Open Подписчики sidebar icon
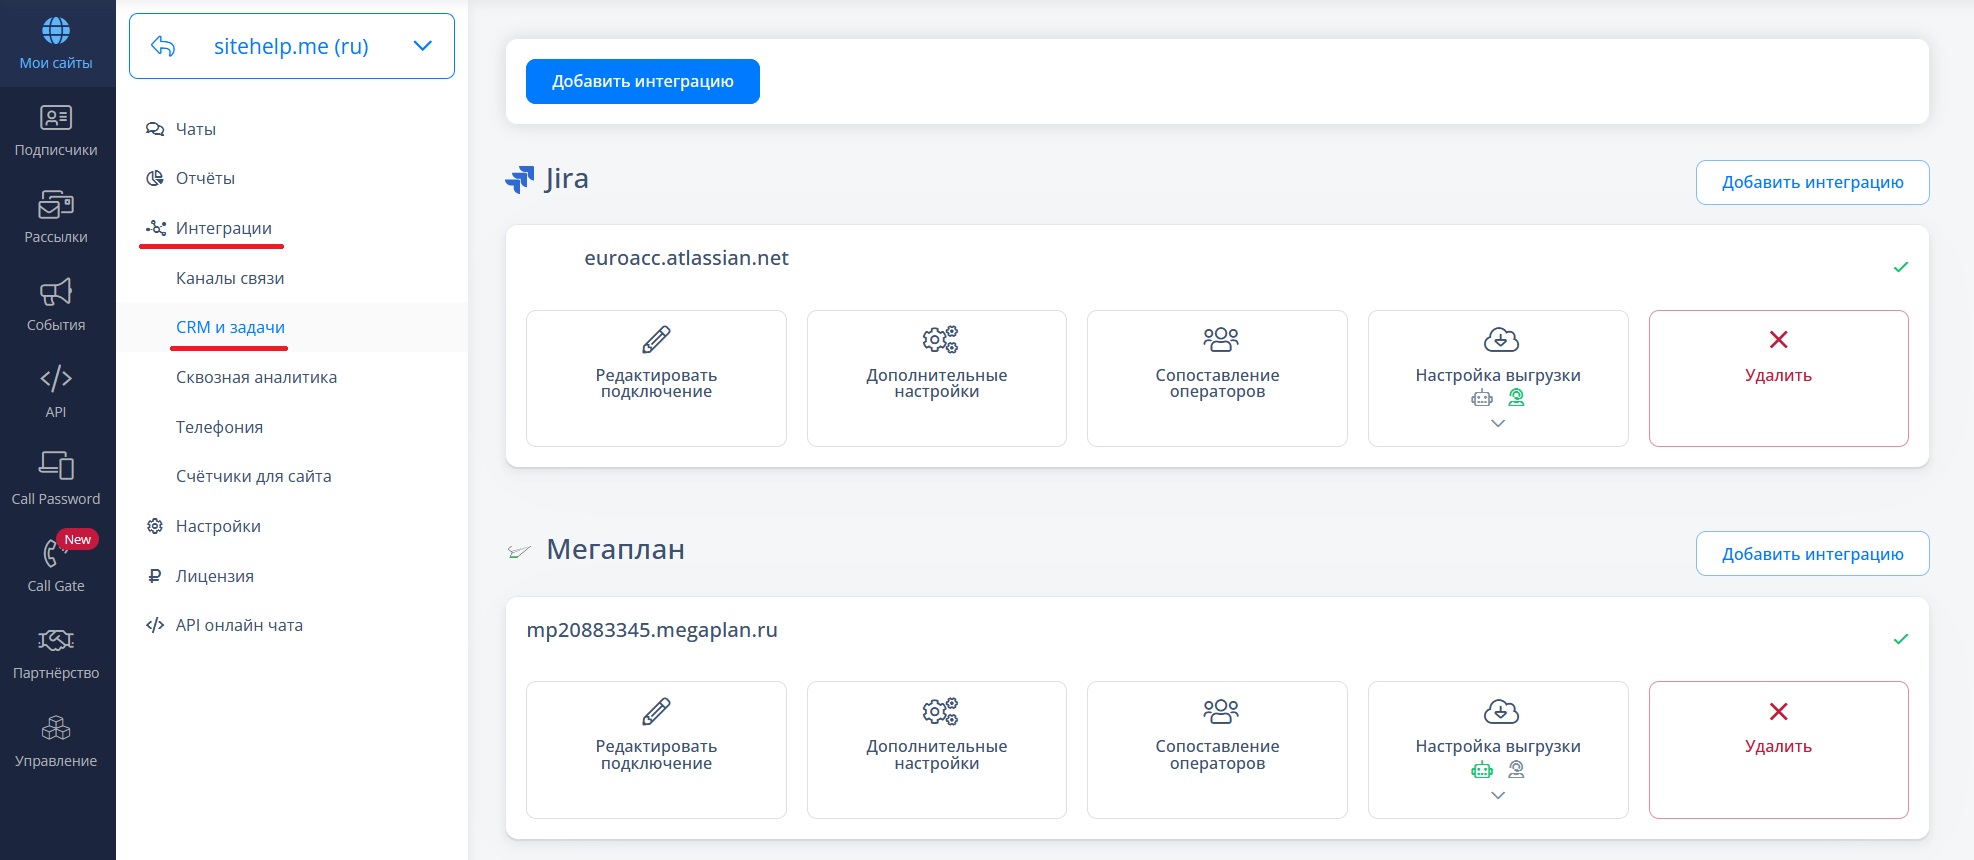This screenshot has height=860, width=1974. click(x=56, y=118)
